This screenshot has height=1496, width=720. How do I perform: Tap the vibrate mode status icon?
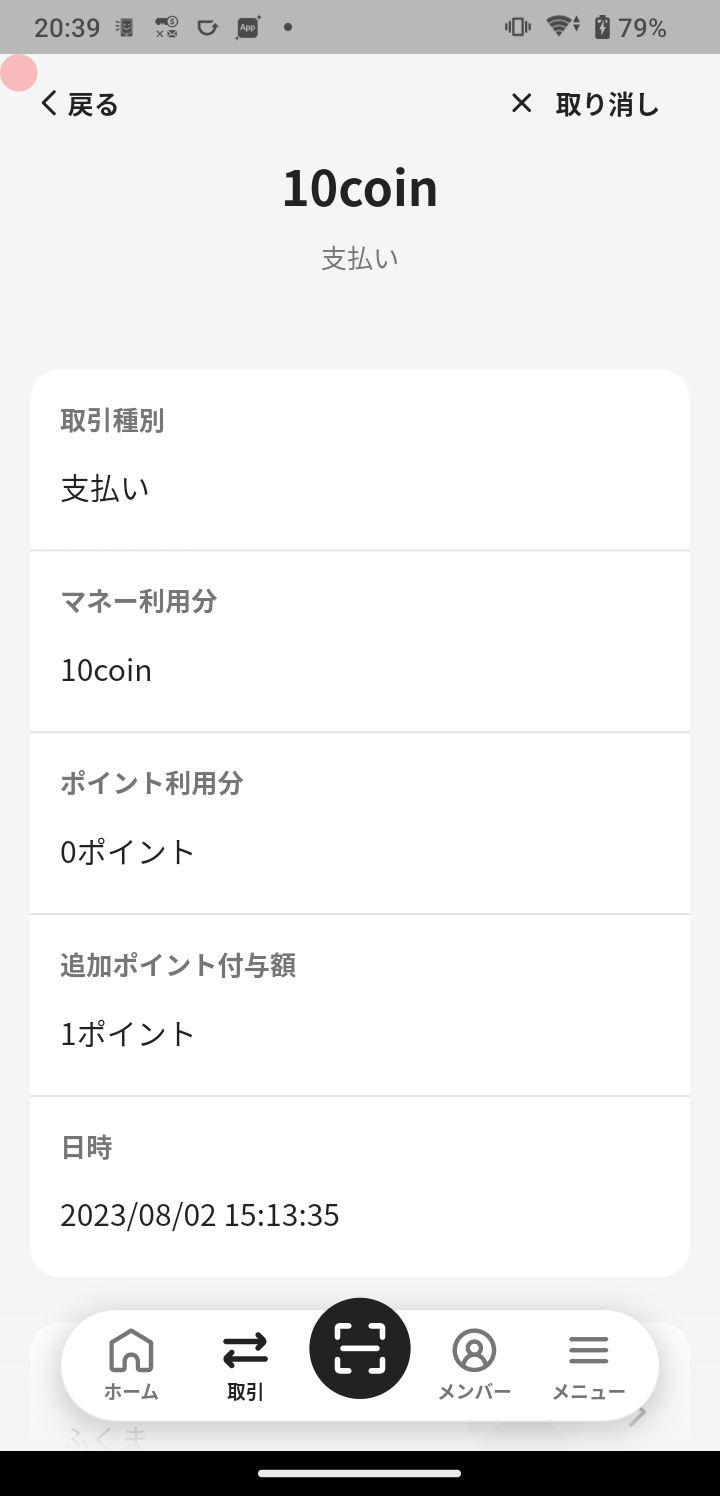[518, 27]
